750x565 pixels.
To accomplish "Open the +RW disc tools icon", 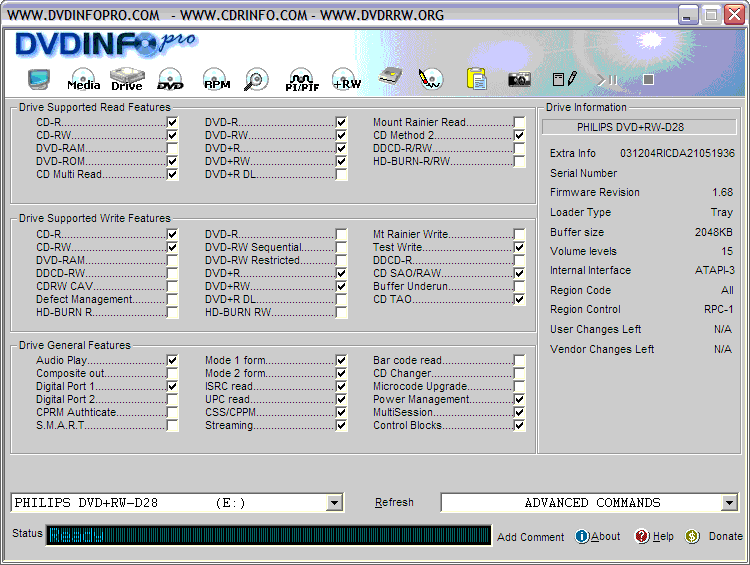I will click(x=347, y=79).
